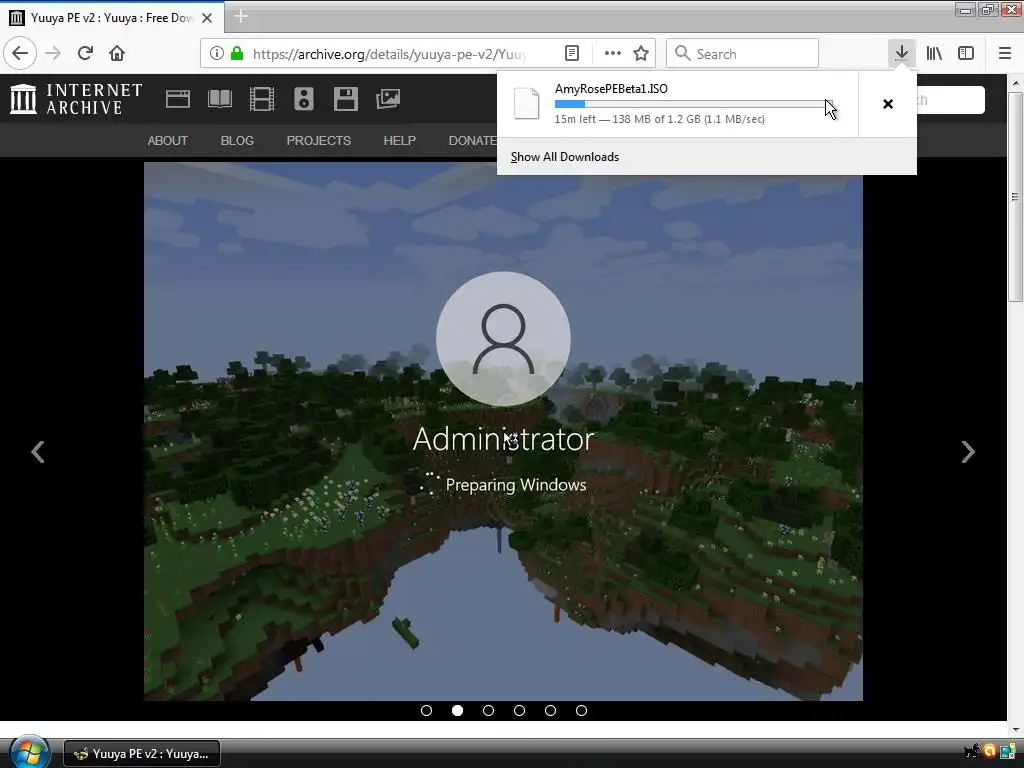Open the PROJECTS menu link
1024x768 pixels.
click(319, 140)
